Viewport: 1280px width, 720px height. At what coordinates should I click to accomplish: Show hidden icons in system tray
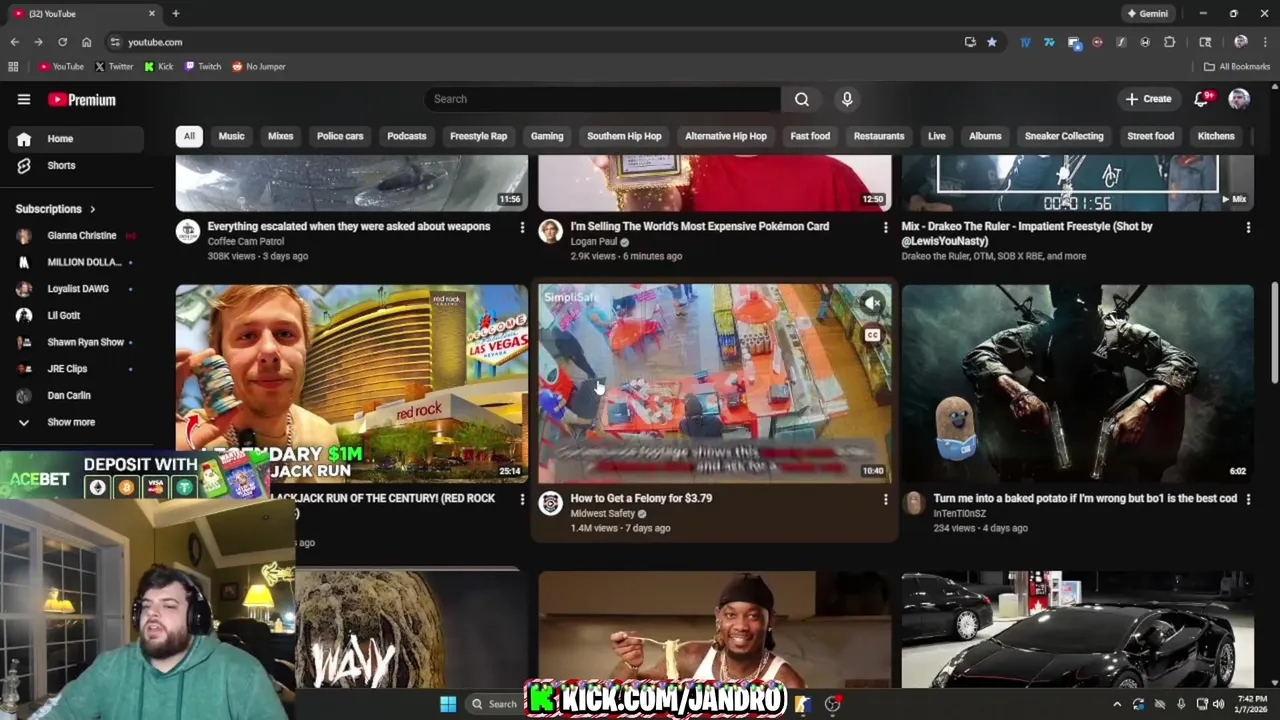(x=1117, y=704)
